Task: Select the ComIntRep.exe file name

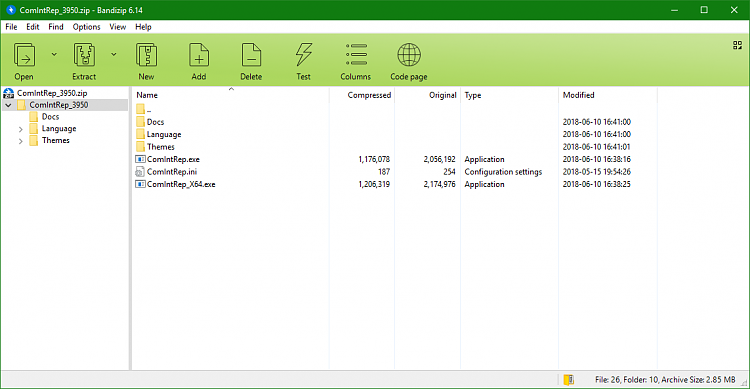Action: click(173, 159)
